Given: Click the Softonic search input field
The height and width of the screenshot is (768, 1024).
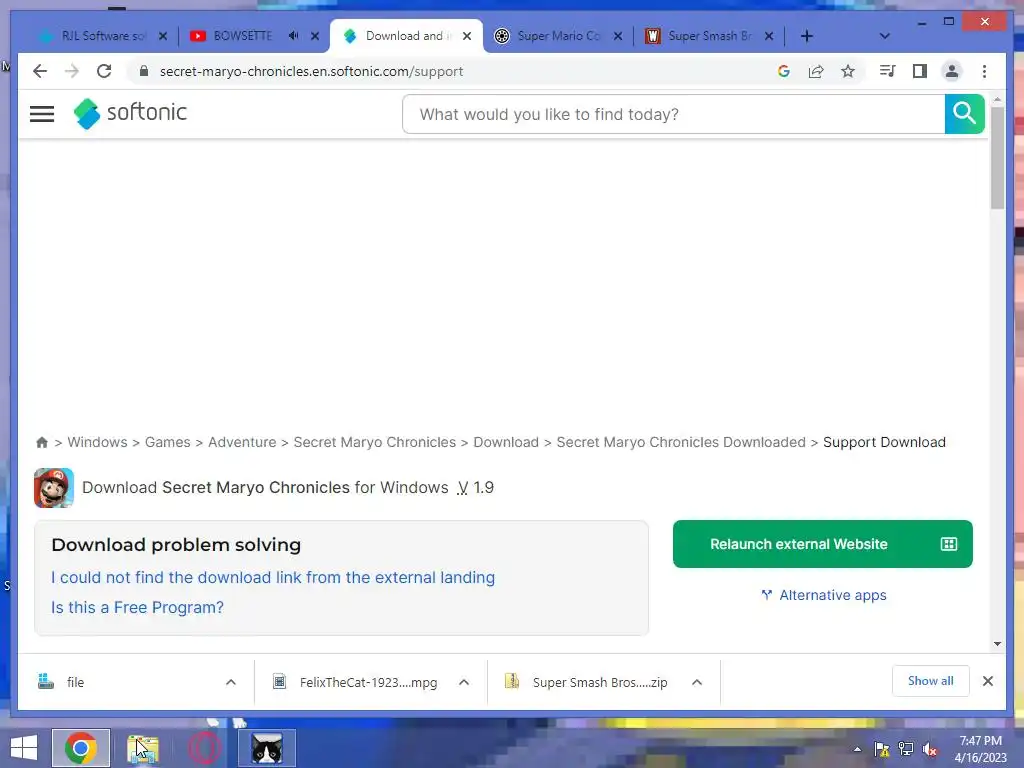Looking at the screenshot, I should point(673,114).
